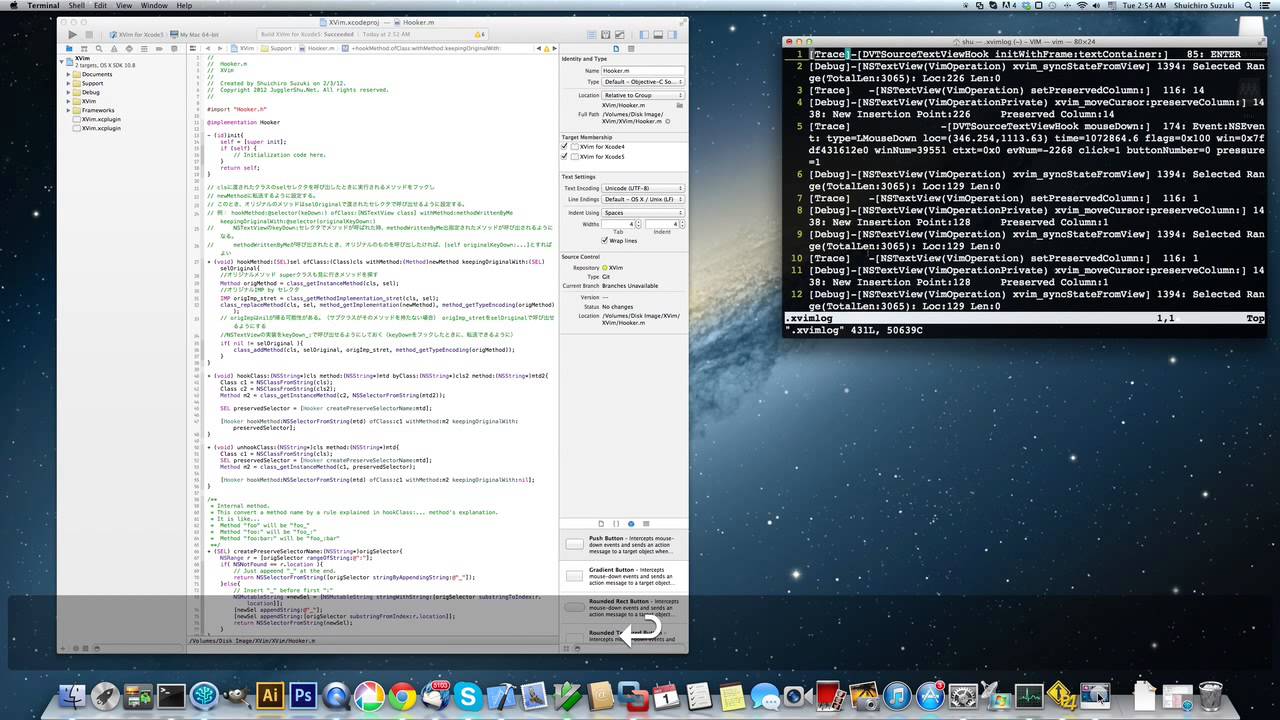Toggle the Wrap lines checkbox
Screen dimensions: 1280x720
605,240
